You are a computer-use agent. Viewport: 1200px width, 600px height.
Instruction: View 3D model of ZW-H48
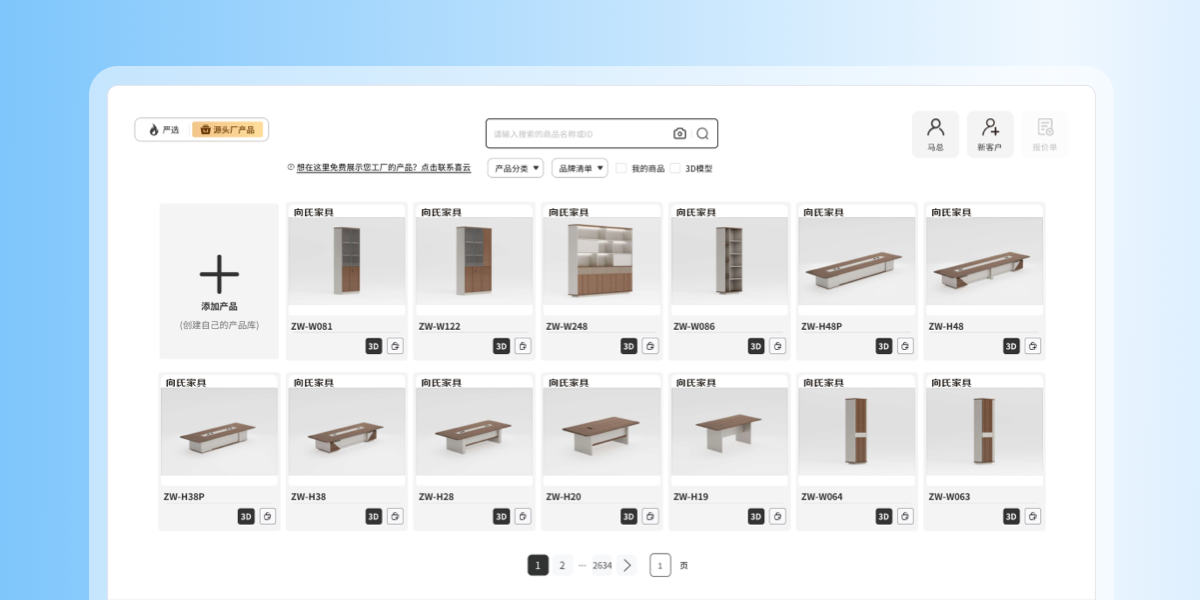tap(1011, 346)
